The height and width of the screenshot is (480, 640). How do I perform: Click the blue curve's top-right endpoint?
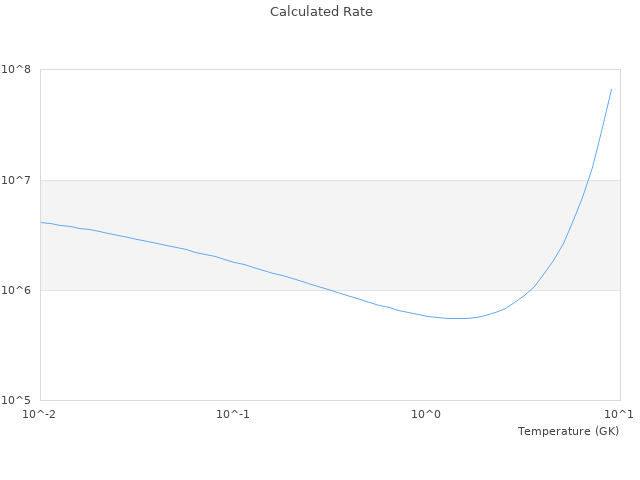611,89
